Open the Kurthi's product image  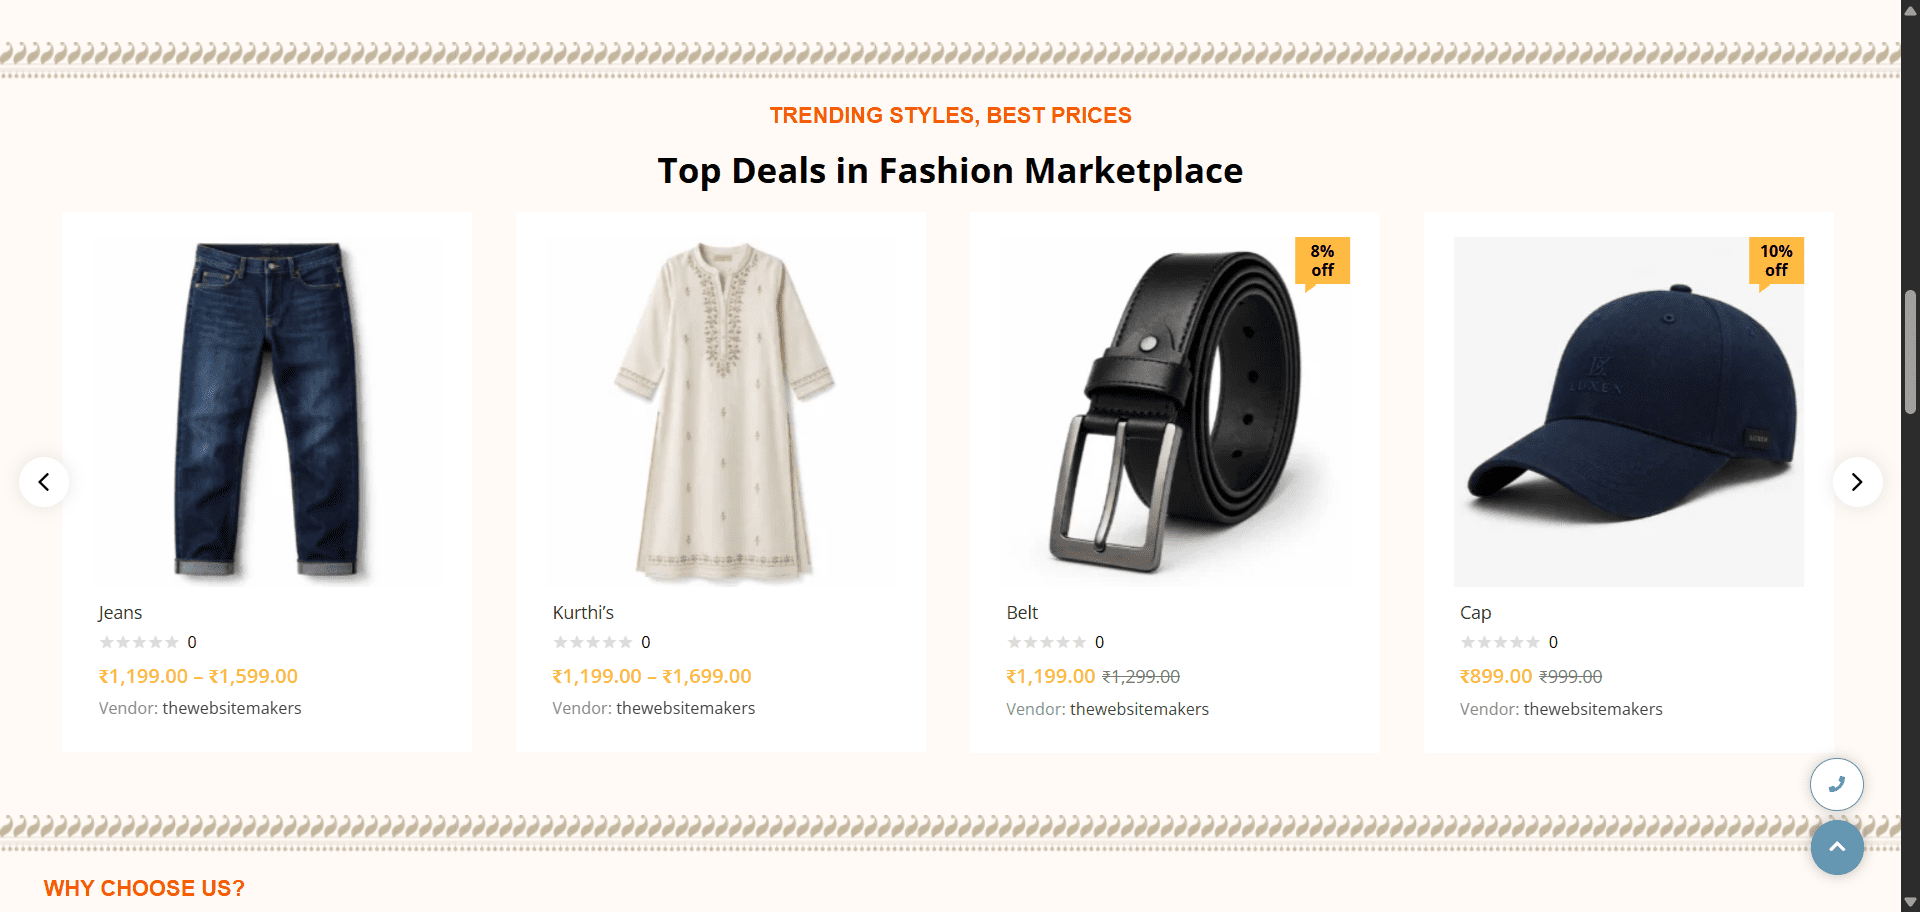(x=721, y=410)
